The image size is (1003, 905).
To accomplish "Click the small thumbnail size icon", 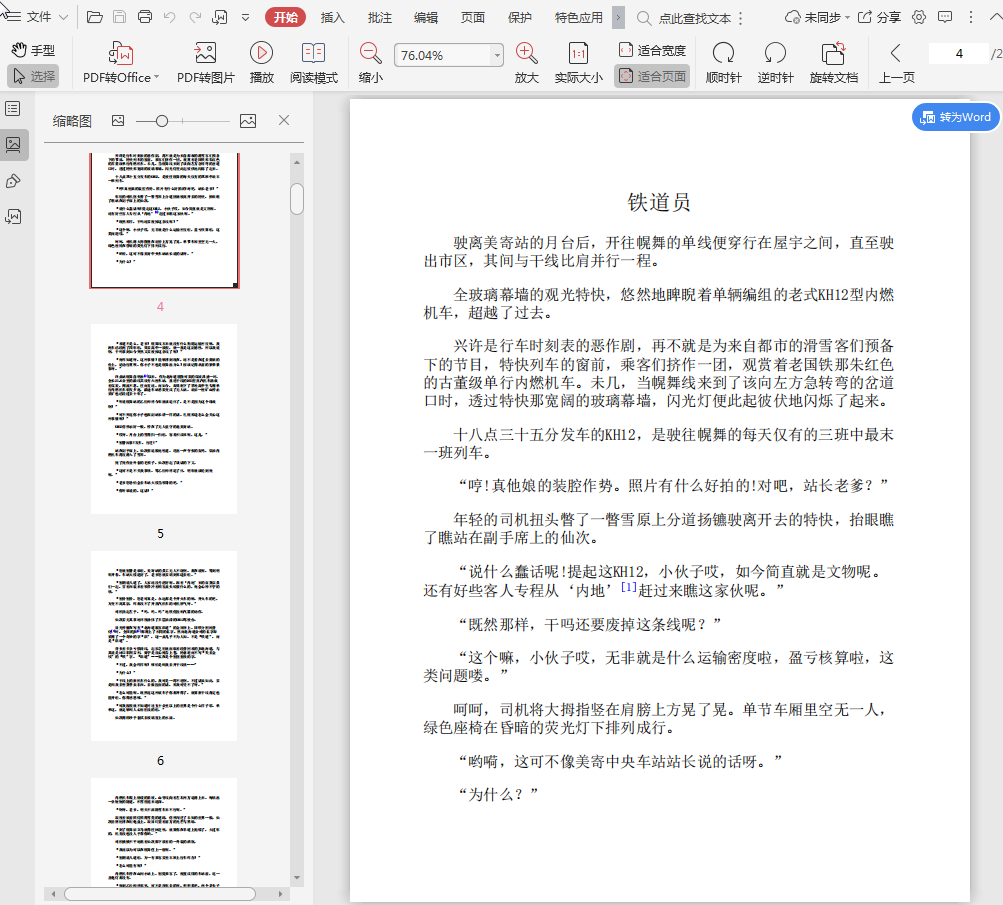I will click(x=118, y=120).
